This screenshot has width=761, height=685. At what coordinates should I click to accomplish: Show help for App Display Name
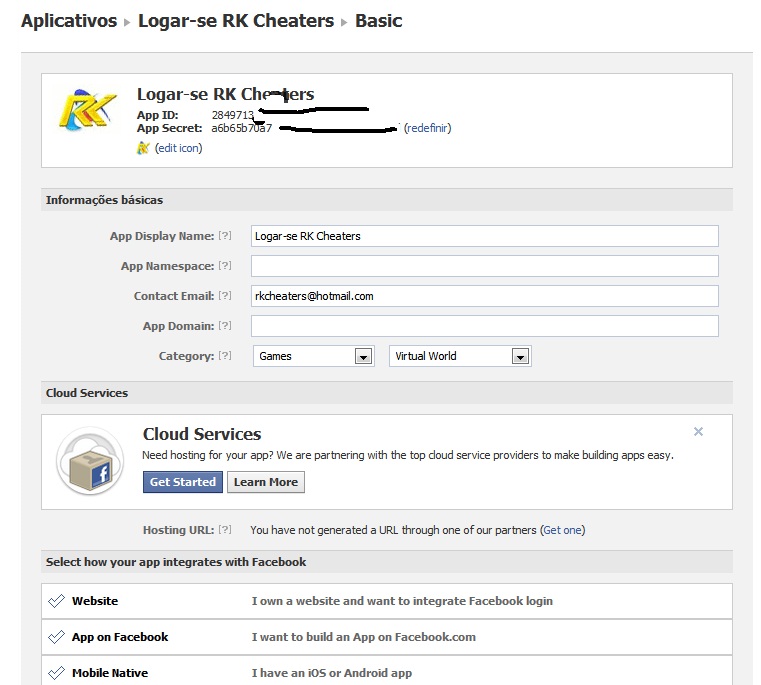tap(225, 235)
